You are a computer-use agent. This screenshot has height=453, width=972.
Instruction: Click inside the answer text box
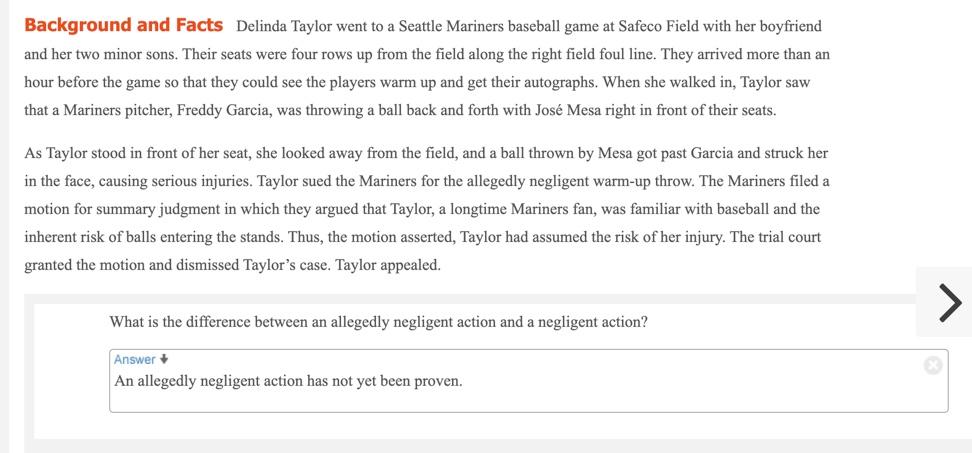528,380
